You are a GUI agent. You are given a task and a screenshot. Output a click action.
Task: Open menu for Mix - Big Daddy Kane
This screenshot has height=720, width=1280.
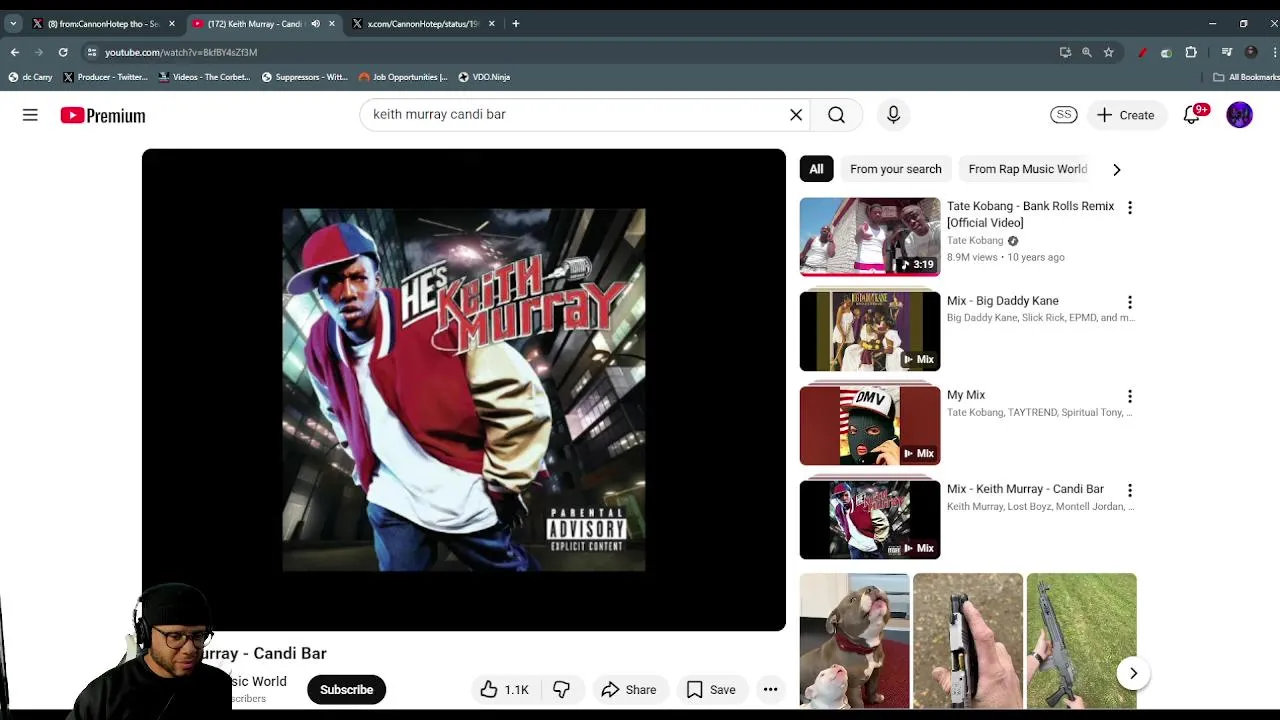click(x=1130, y=302)
